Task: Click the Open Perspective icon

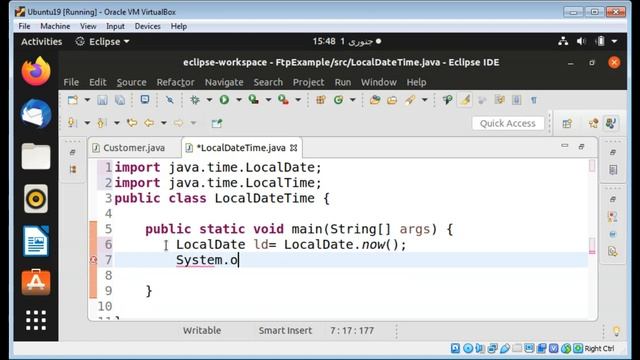Action: 567,123
